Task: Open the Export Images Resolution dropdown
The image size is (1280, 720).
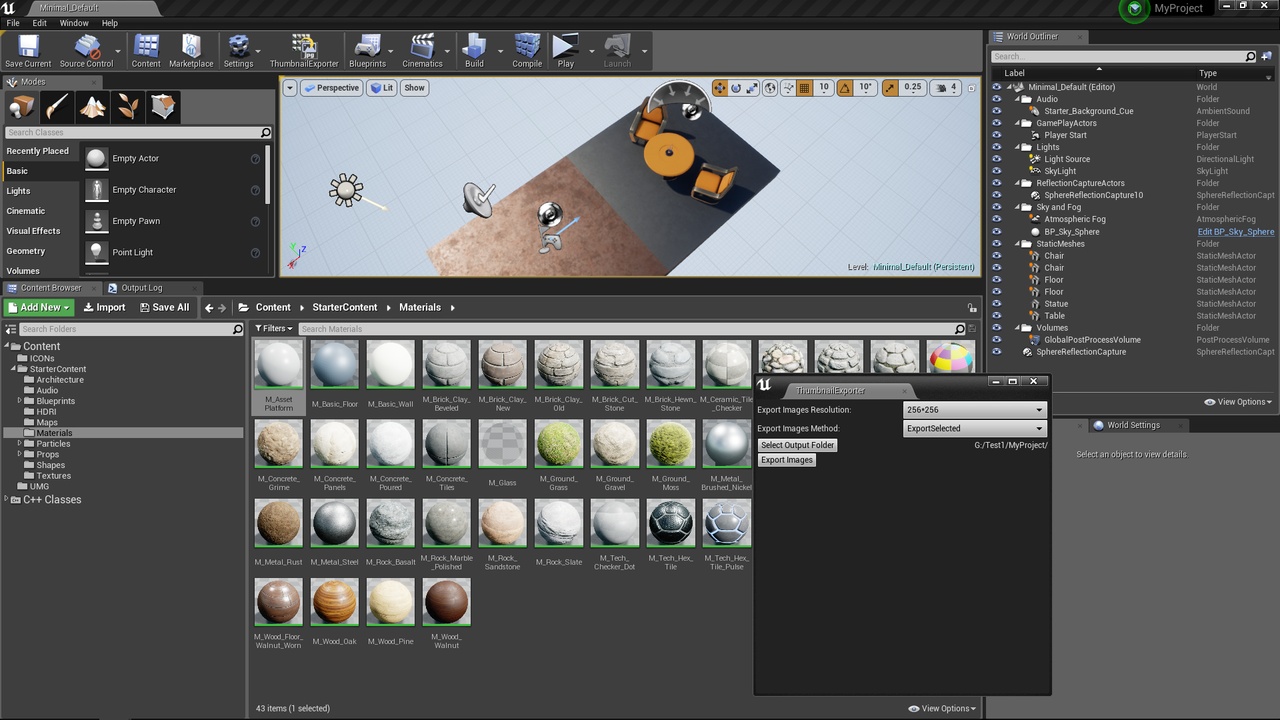Action: click(x=974, y=410)
